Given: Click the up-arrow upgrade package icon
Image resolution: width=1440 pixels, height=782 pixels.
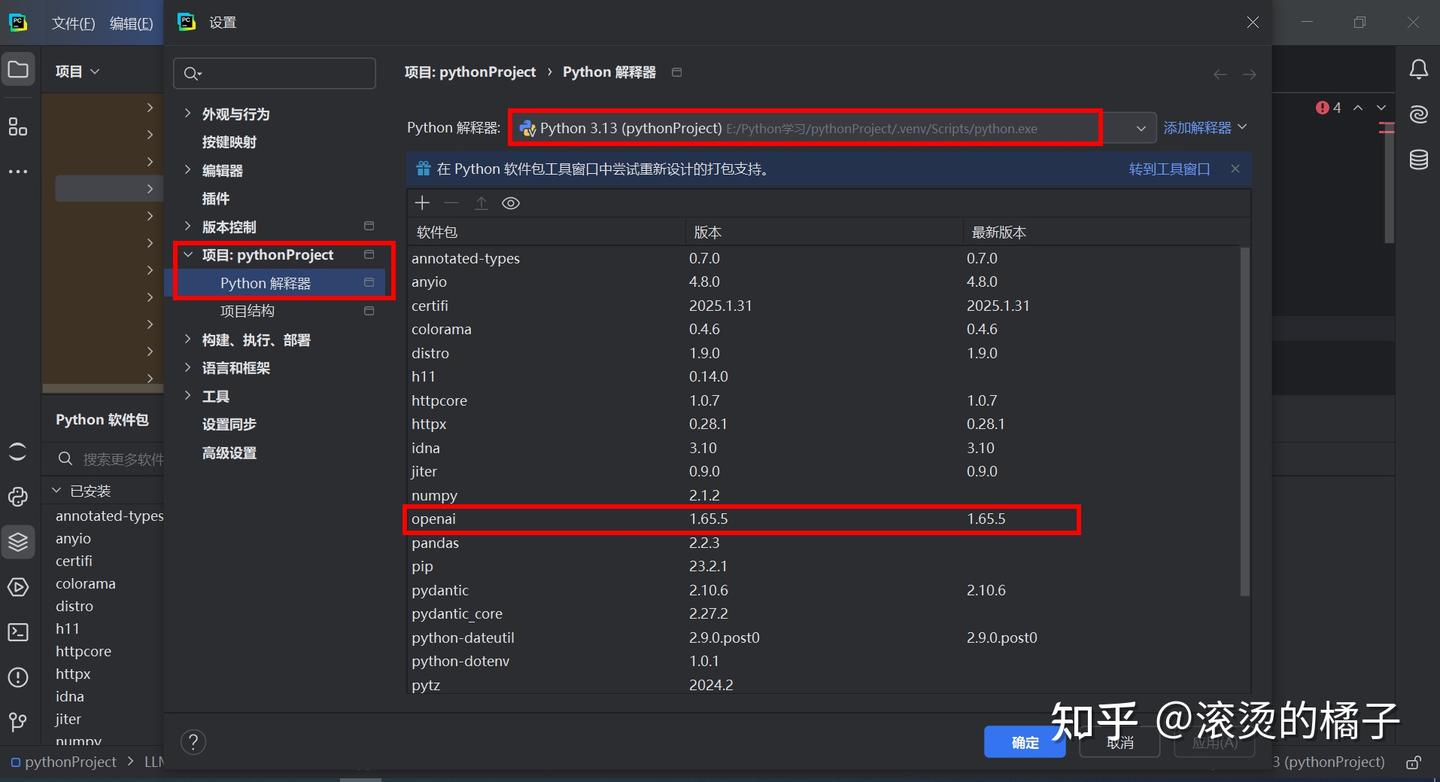Looking at the screenshot, I should point(481,203).
